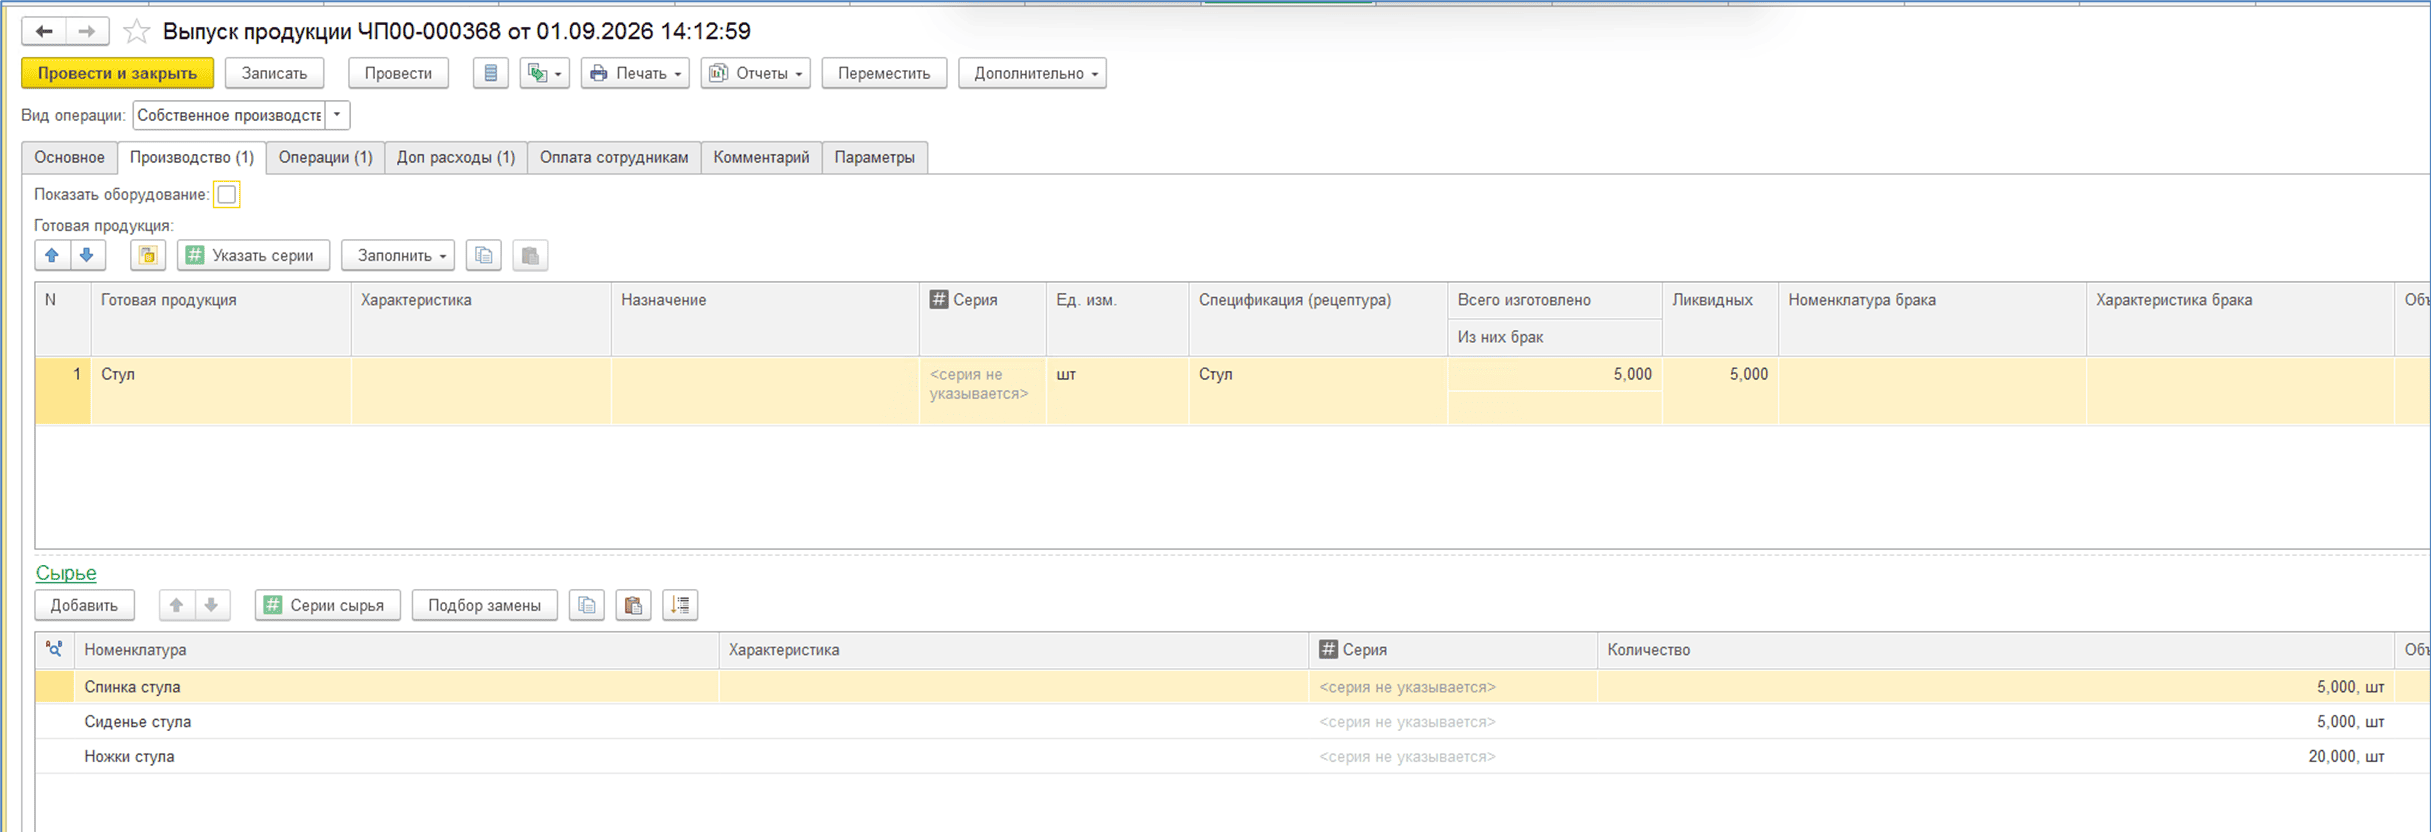Screen dimensions: 2431x832
Task: Open Дополнительно menu
Action: click(x=1032, y=73)
